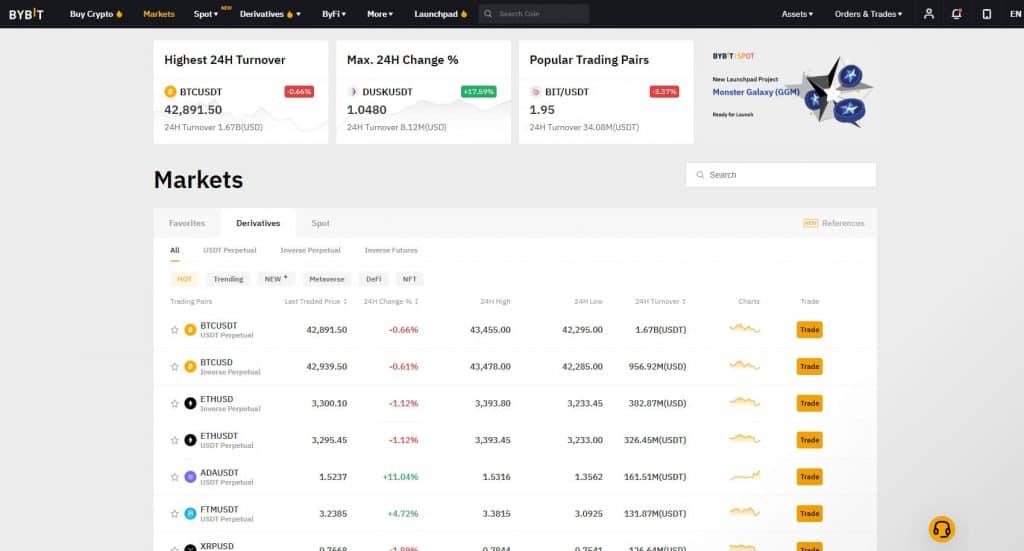Open the notifications bell icon

pos(957,14)
